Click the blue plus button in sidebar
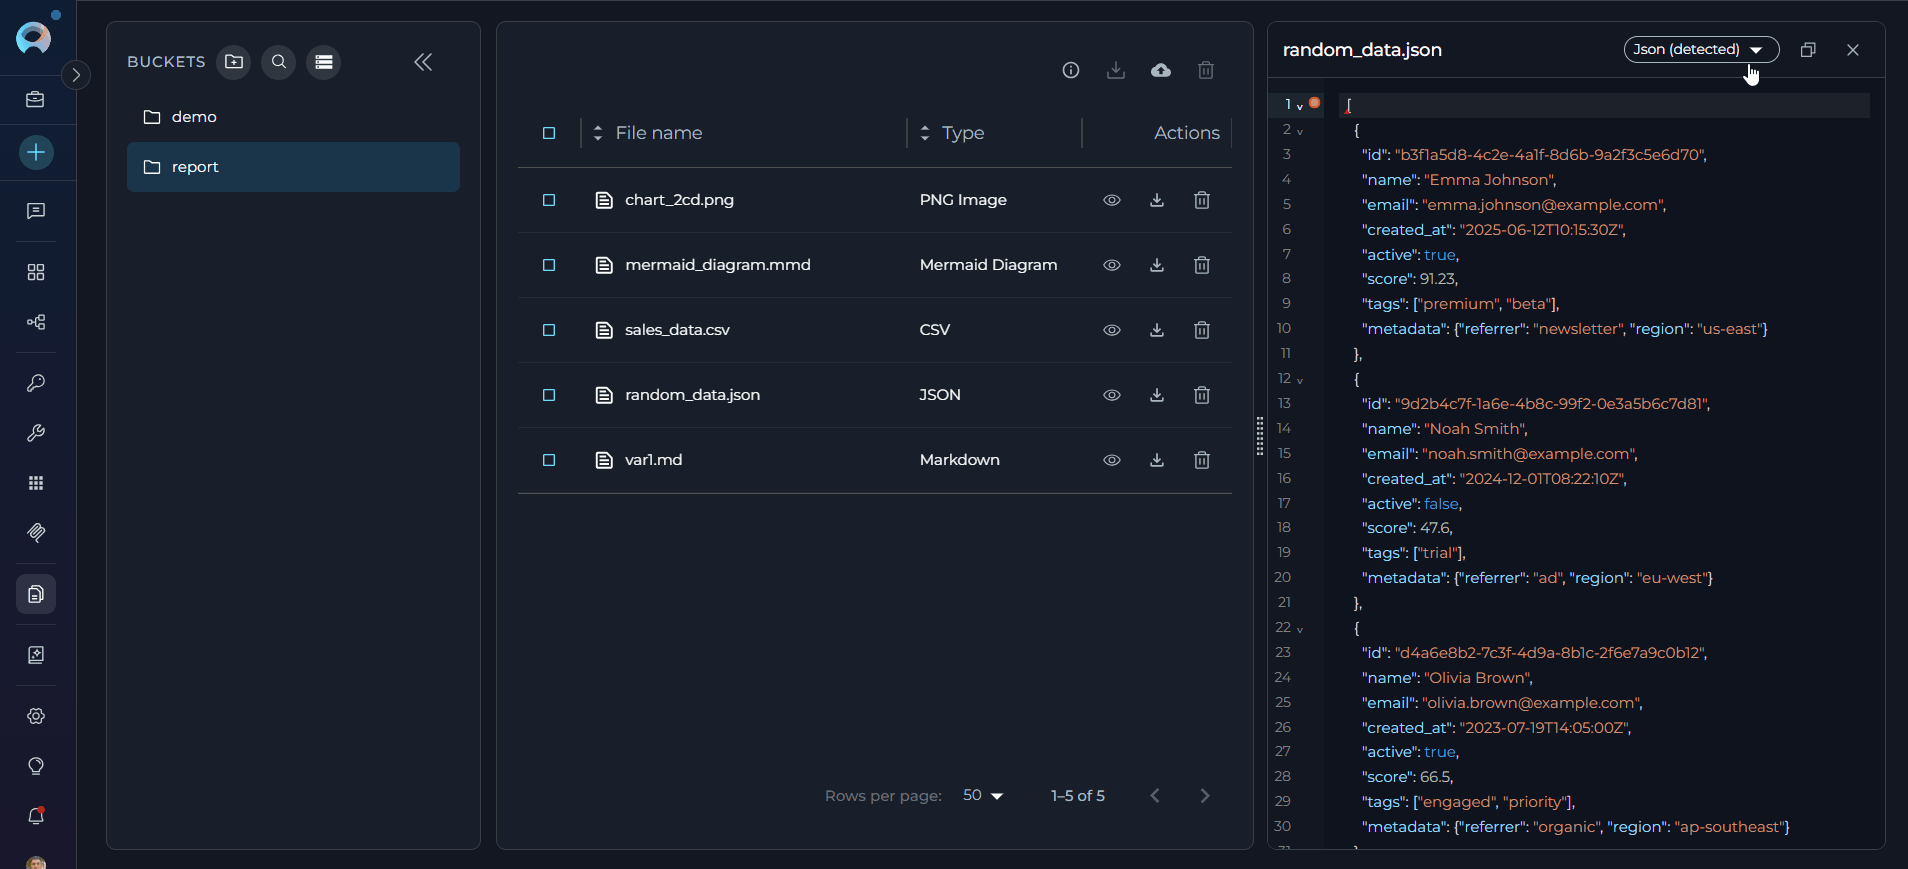Image resolution: width=1908 pixels, height=869 pixels. (36, 152)
